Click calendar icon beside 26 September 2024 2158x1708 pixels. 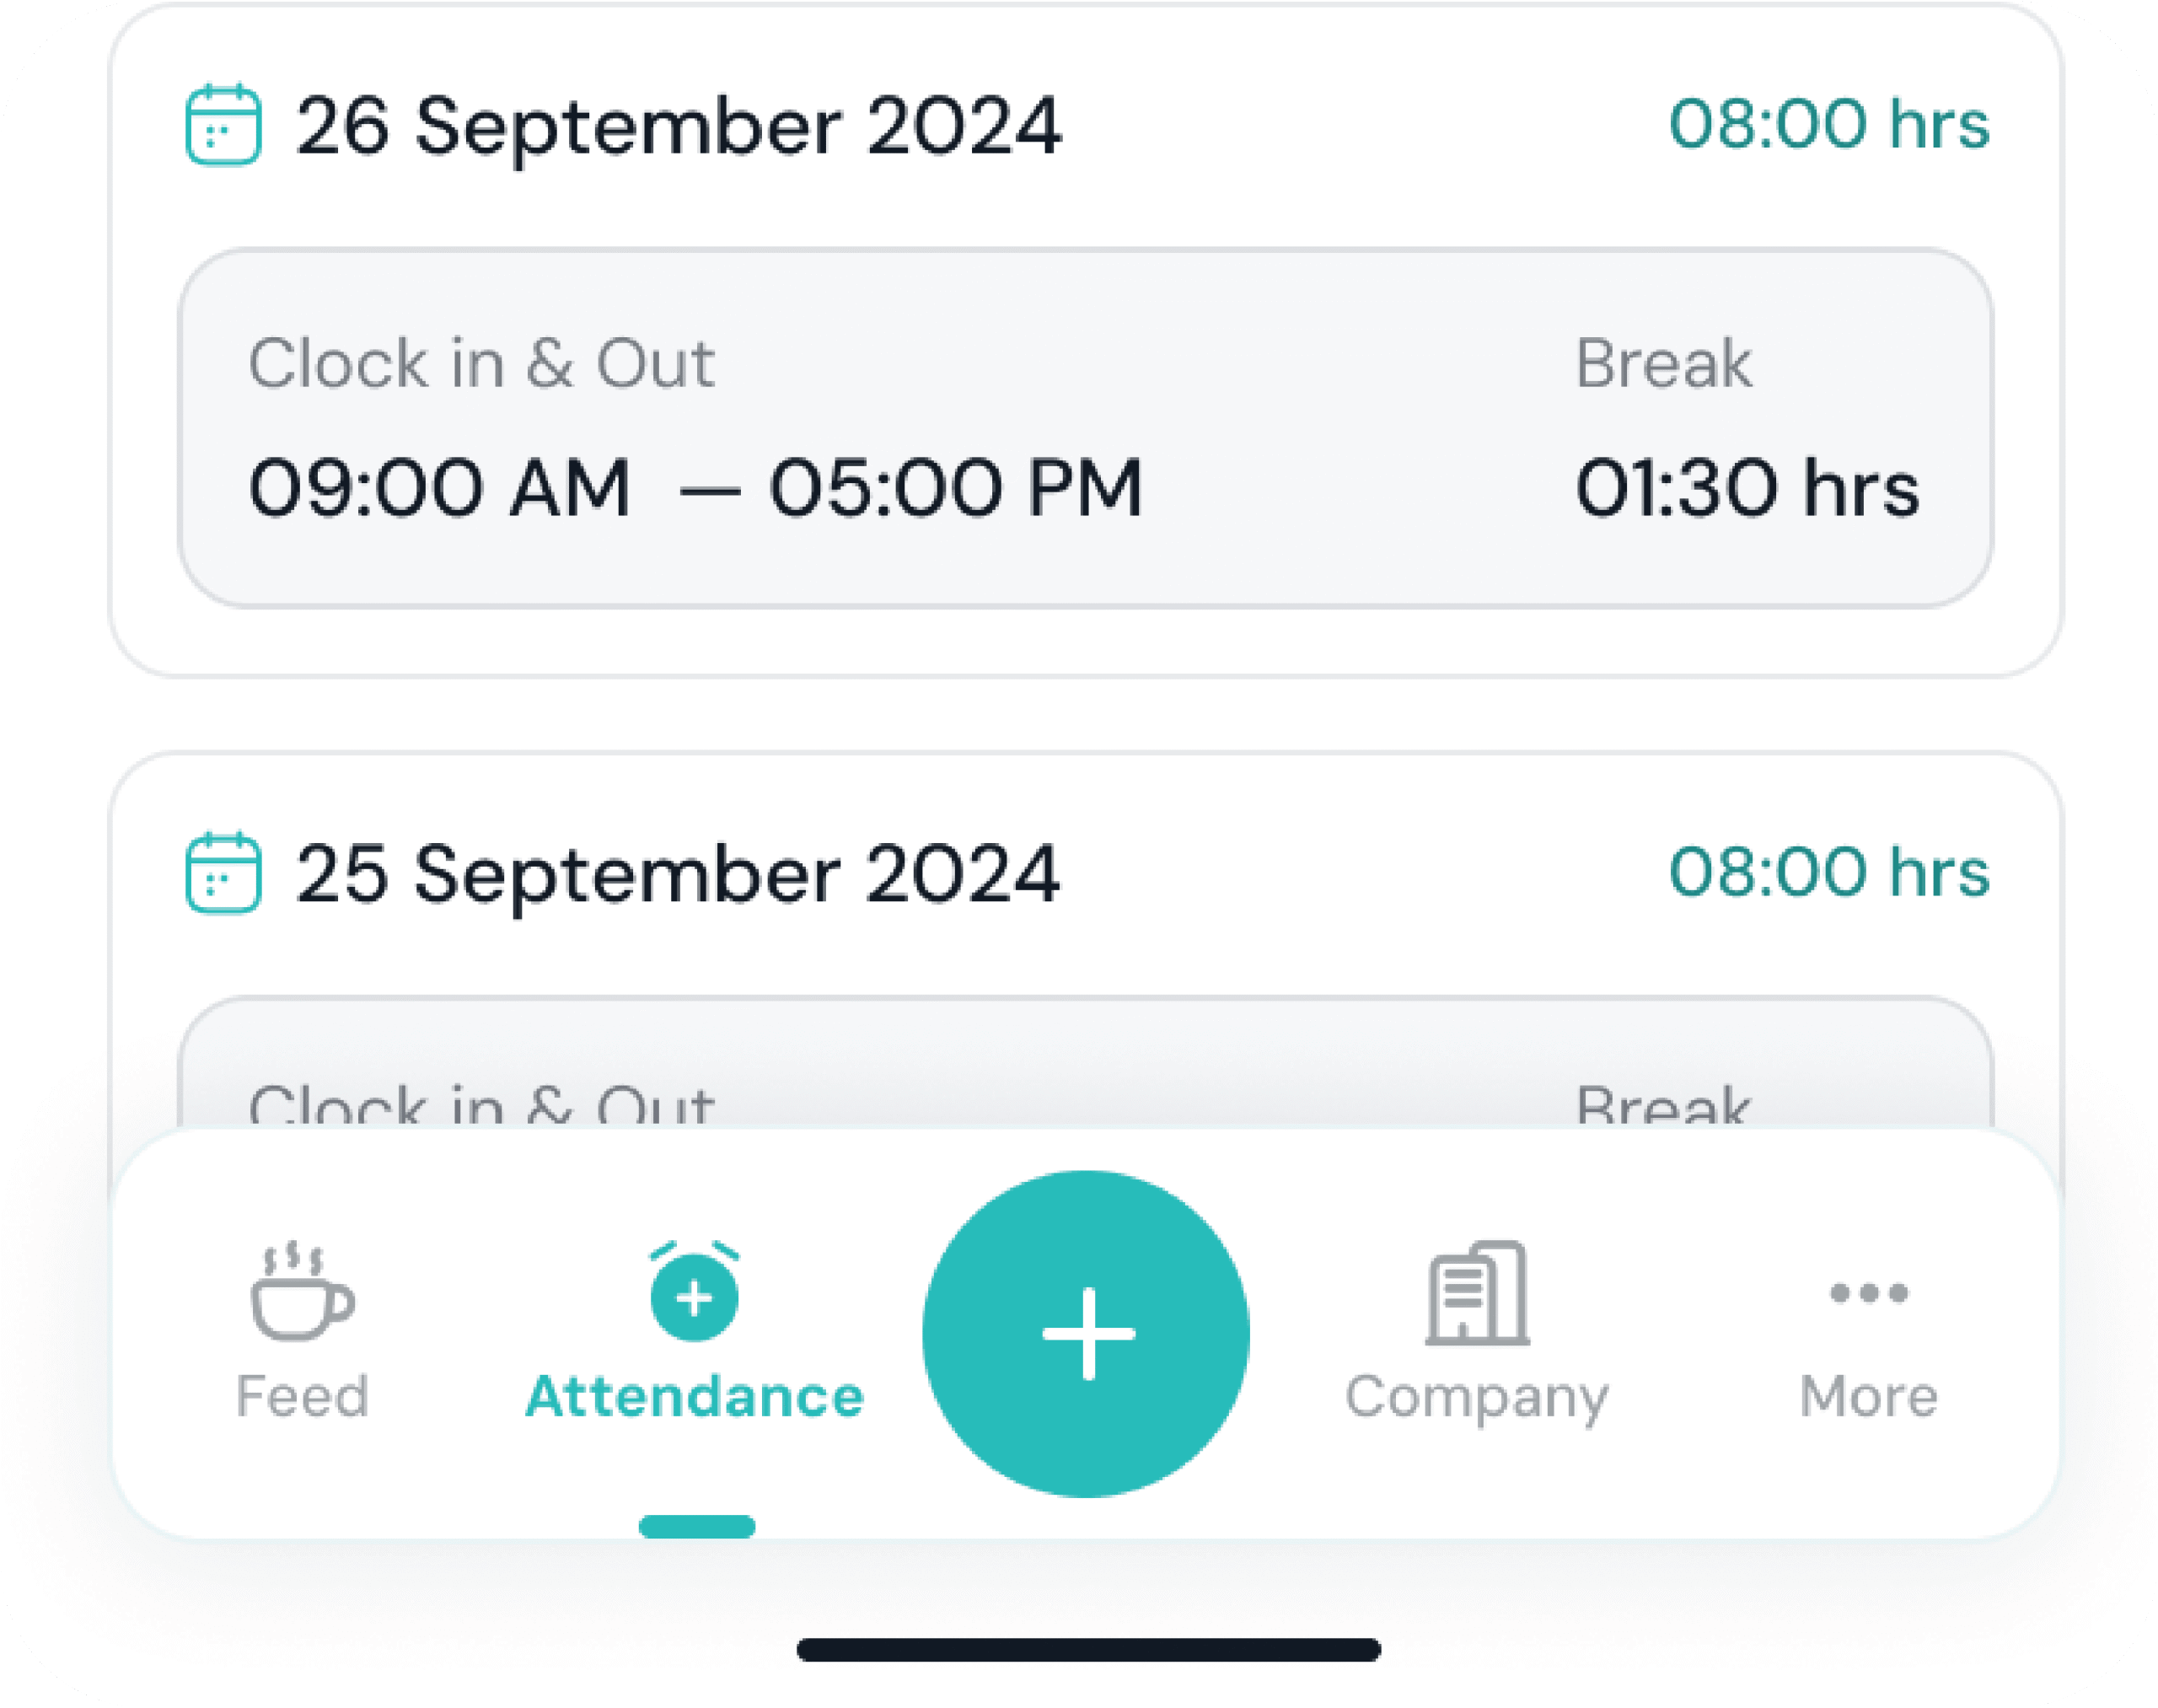point(223,125)
